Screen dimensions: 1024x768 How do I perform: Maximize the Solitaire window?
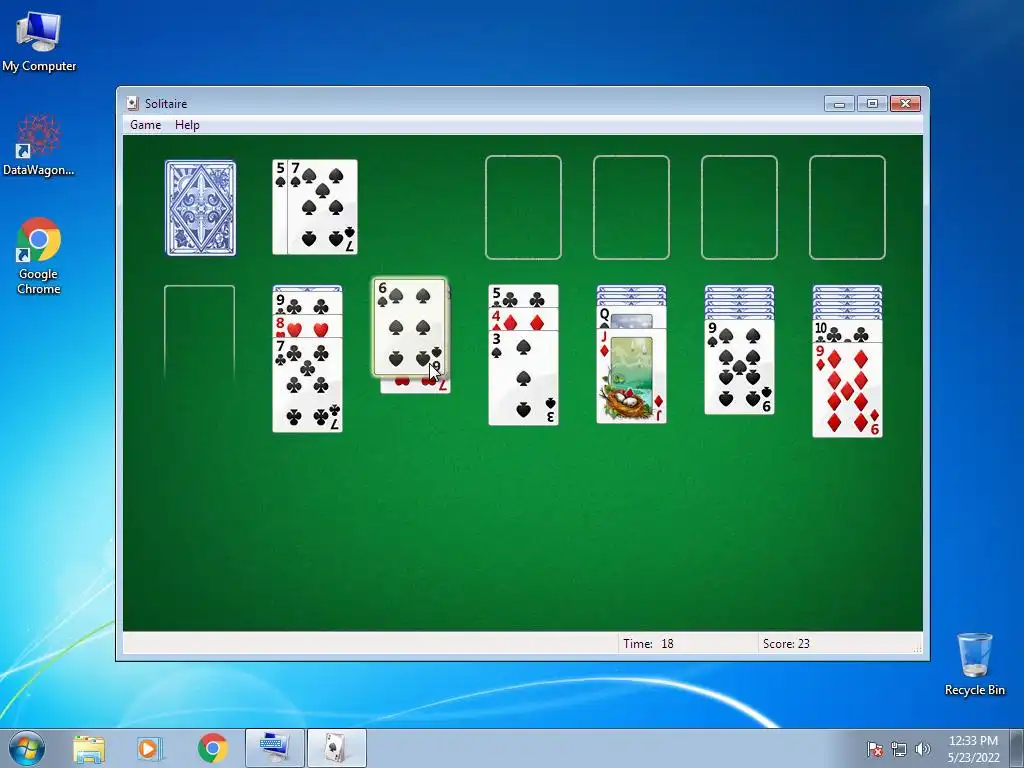tap(872, 103)
